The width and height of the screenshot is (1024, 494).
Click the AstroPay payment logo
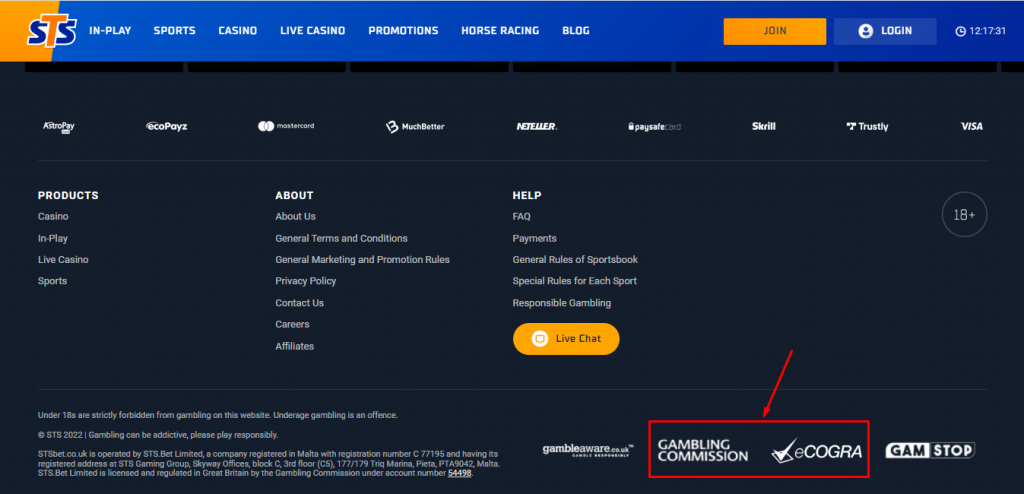(x=58, y=127)
